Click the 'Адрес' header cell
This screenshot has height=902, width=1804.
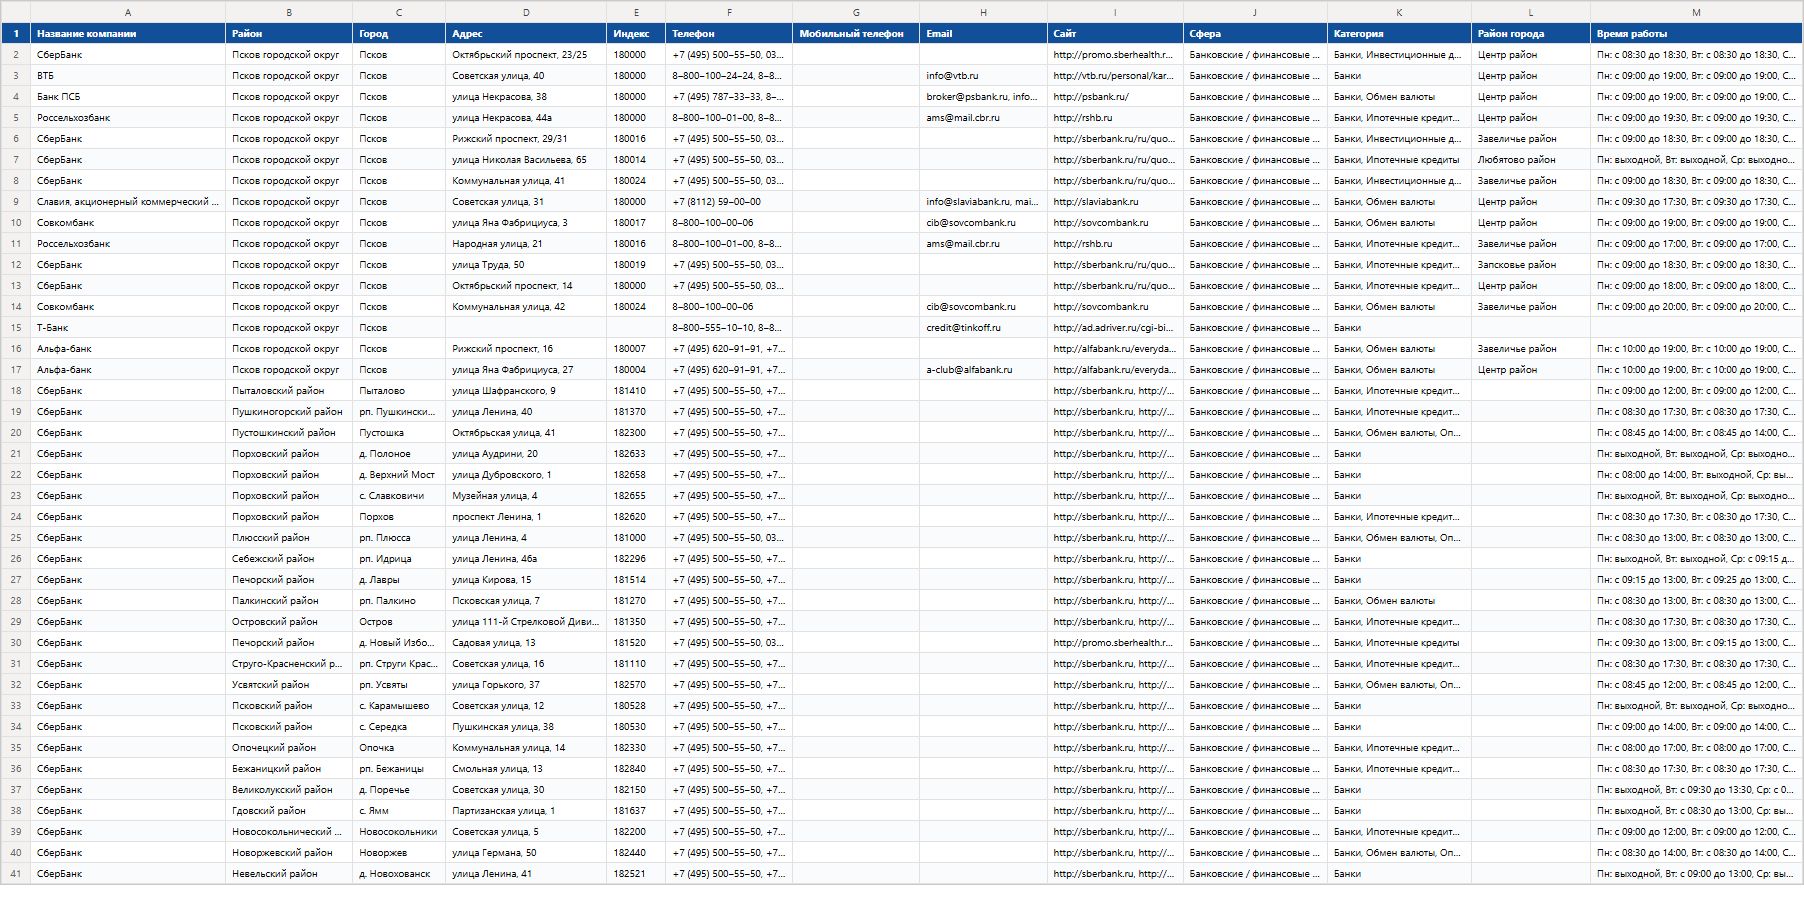tap(526, 34)
